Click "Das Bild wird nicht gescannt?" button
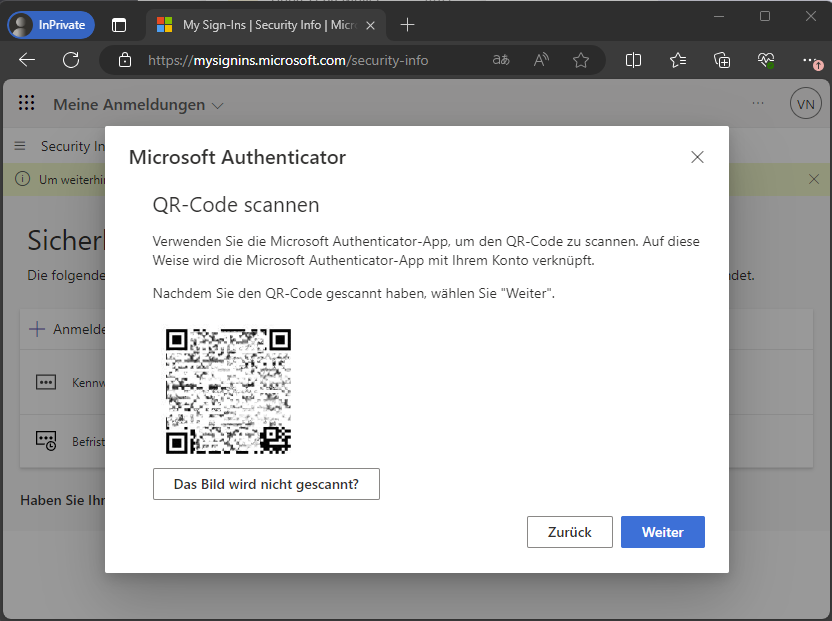Image resolution: width=832 pixels, height=621 pixels. 266,484
